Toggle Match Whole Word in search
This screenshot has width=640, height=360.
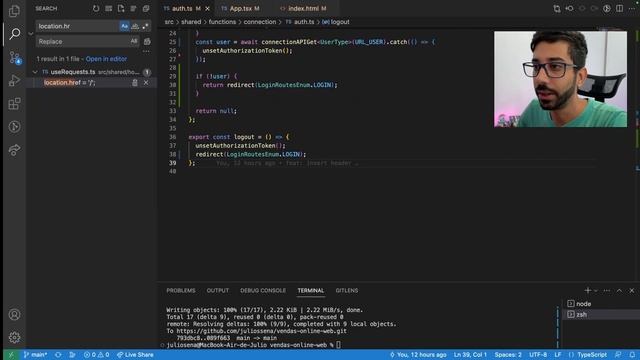(x=135, y=26)
